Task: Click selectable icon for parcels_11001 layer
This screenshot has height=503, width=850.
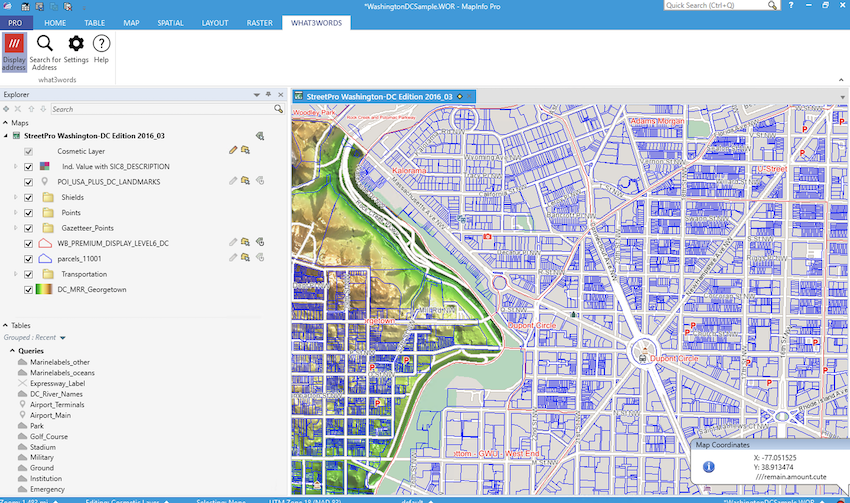Action: point(245,258)
